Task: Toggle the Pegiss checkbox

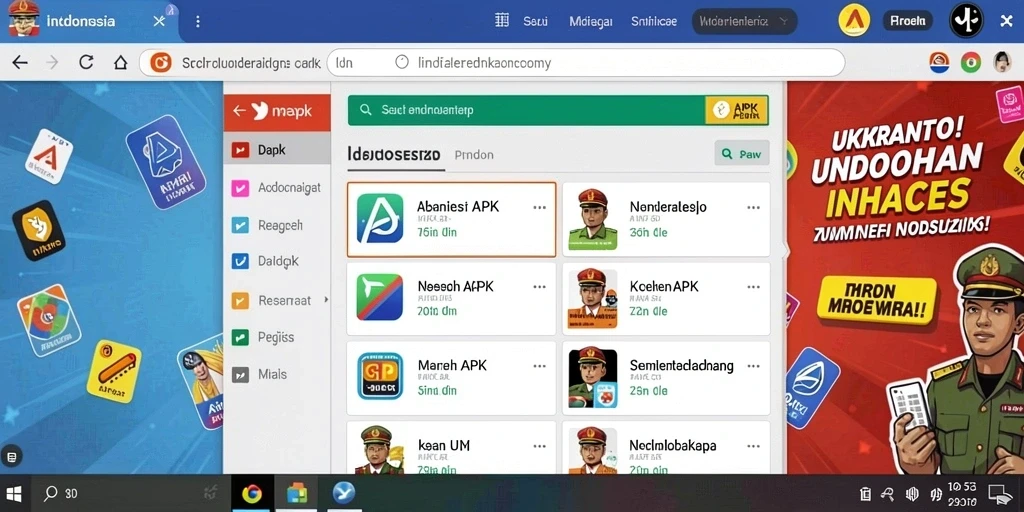Action: (240, 337)
